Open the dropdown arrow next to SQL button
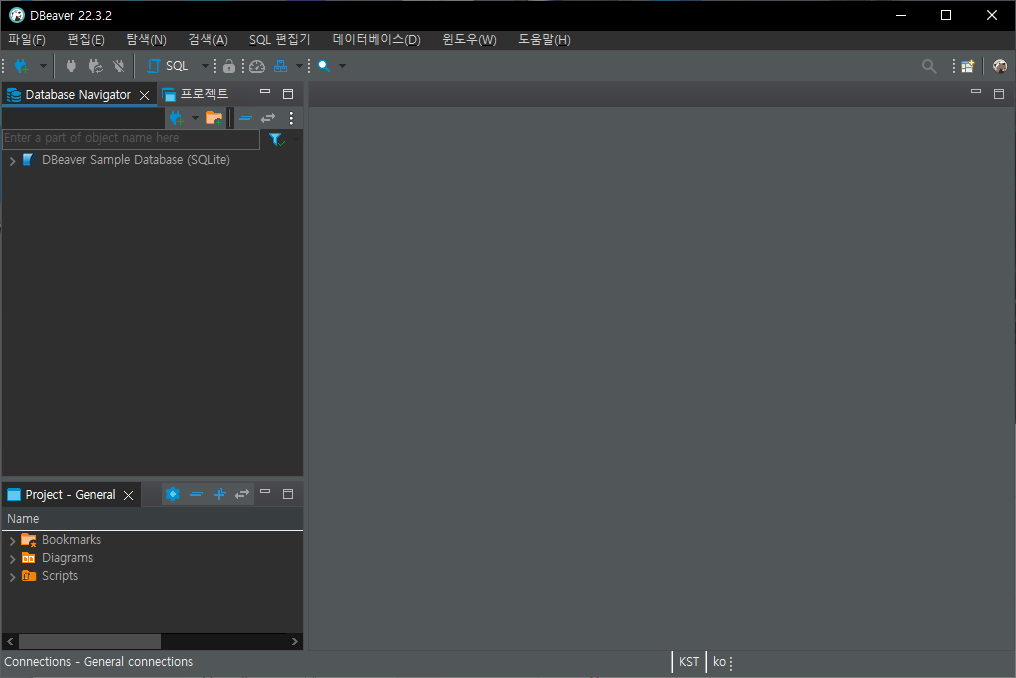 pyautogui.click(x=205, y=66)
